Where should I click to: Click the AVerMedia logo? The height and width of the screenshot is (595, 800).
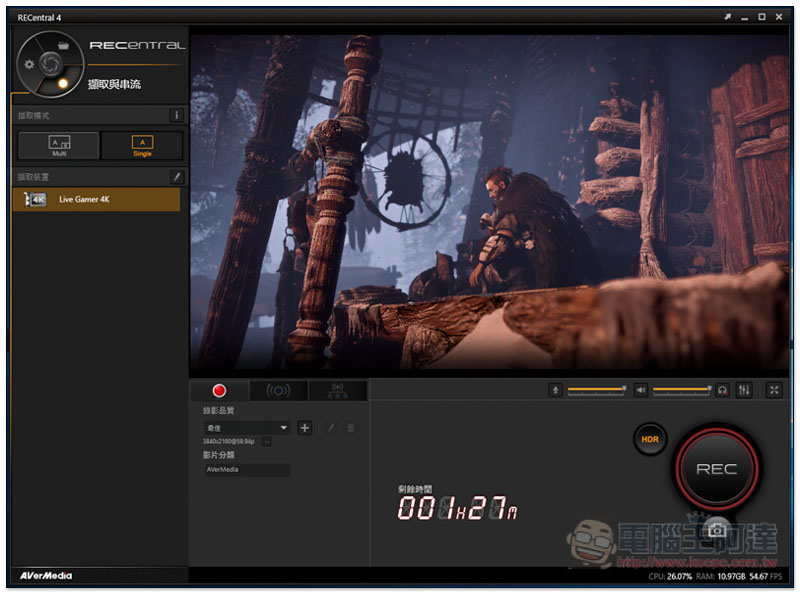coord(46,576)
